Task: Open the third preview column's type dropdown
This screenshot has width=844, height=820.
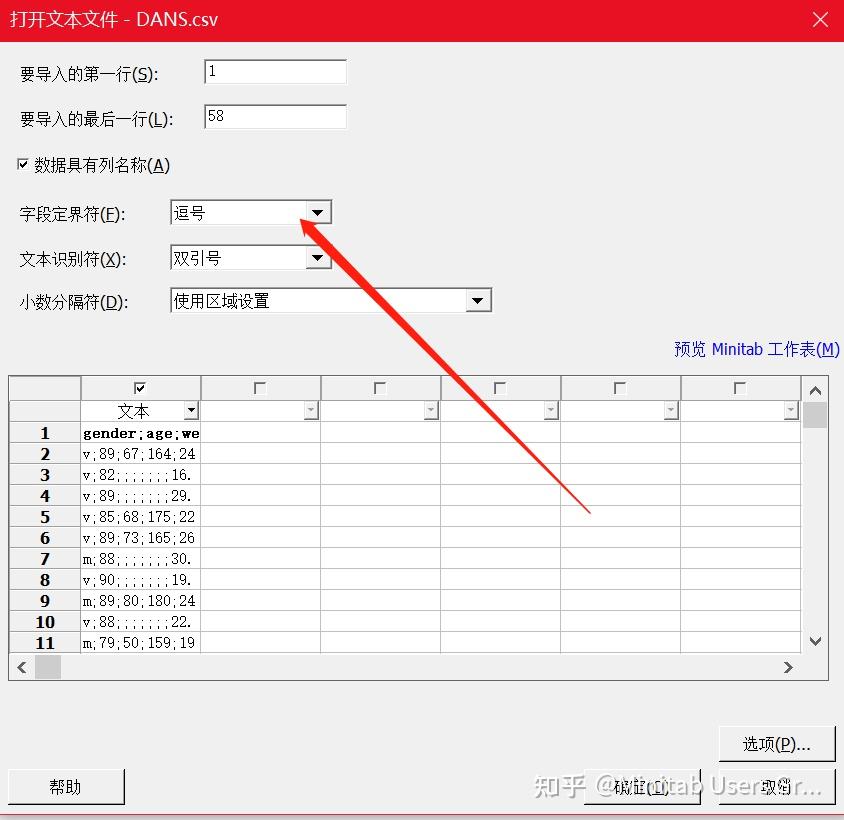Action: click(x=430, y=410)
